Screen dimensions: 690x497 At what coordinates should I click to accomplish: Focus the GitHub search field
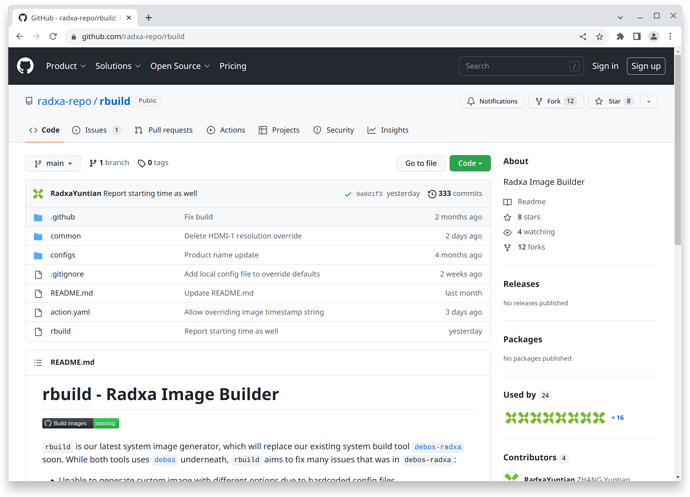tap(521, 66)
